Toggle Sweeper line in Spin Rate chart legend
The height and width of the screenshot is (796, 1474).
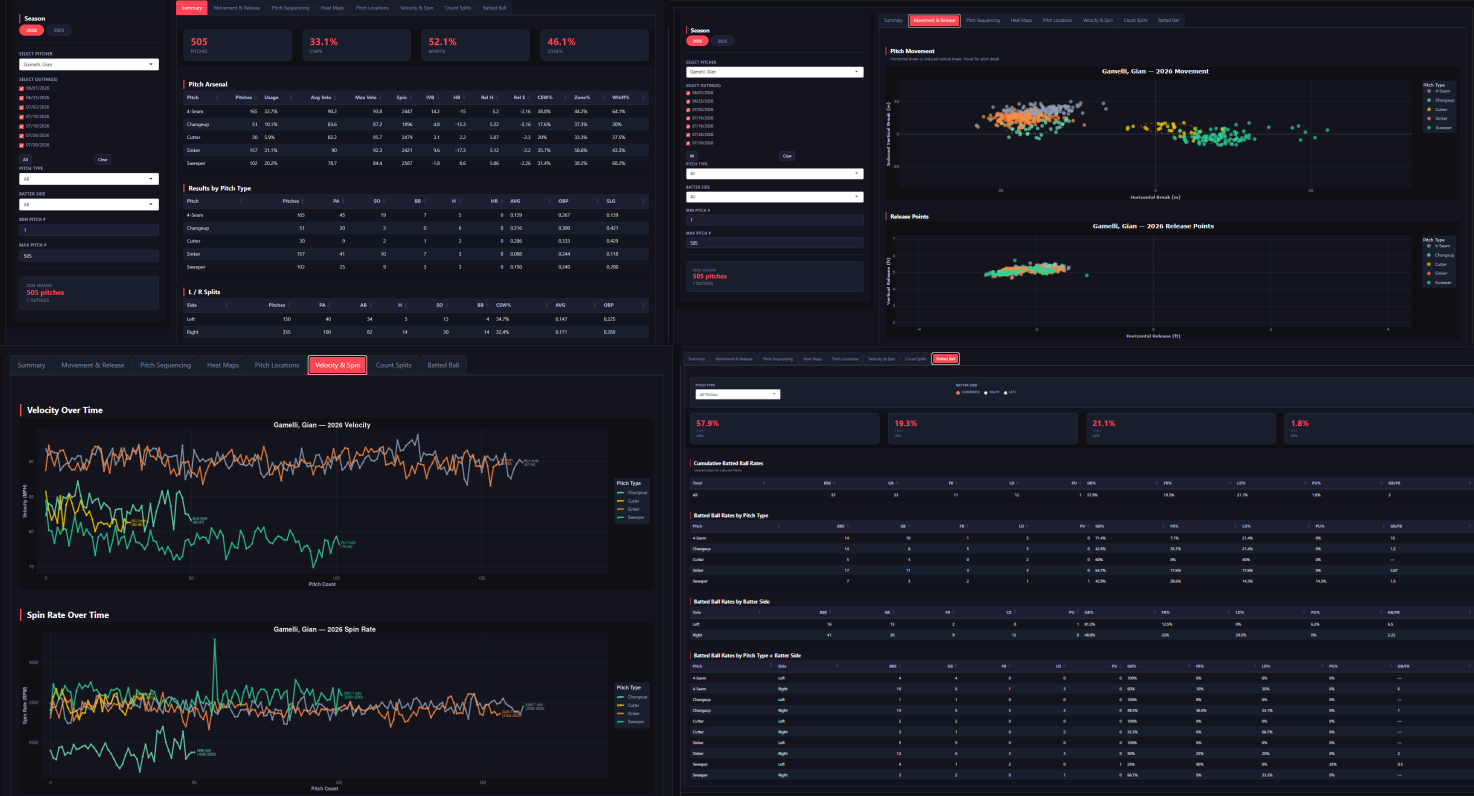(x=633, y=721)
